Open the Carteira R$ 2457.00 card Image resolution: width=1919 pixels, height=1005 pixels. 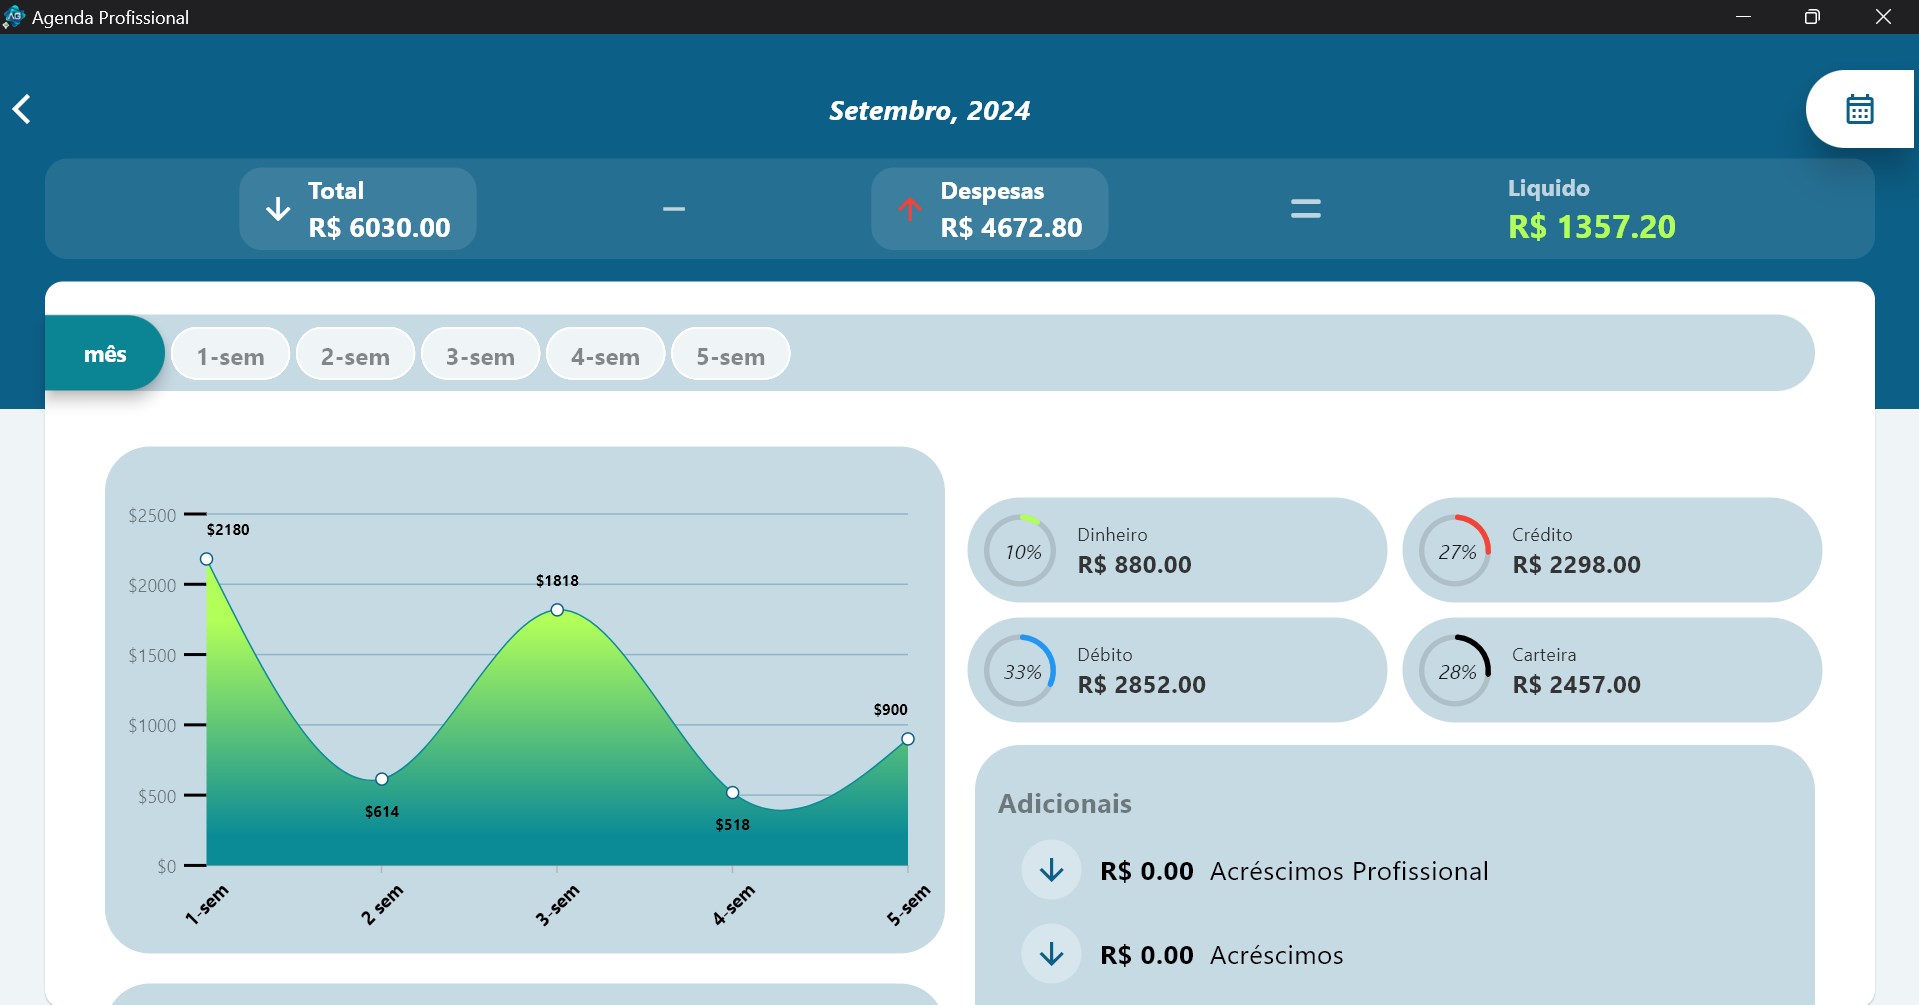click(x=1612, y=670)
